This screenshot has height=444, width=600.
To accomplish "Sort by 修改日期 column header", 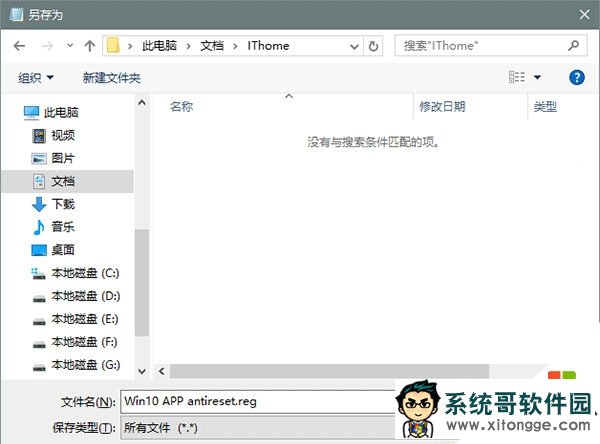I will click(442, 106).
